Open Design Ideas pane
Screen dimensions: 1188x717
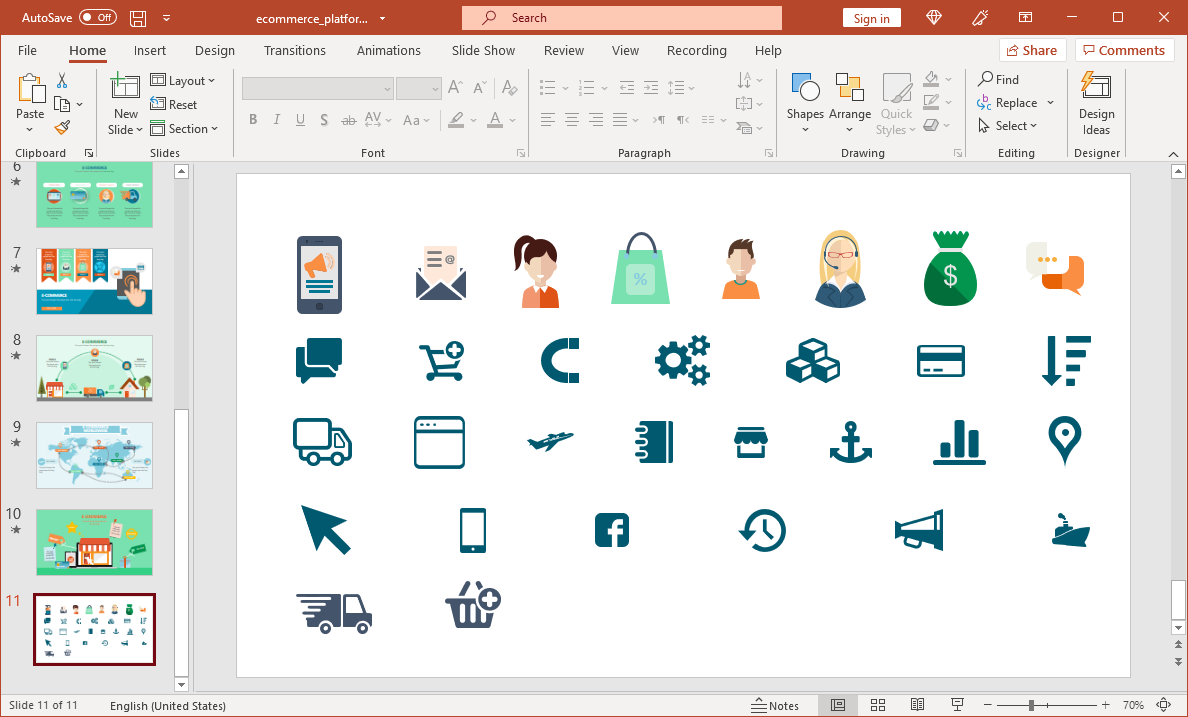(x=1096, y=105)
